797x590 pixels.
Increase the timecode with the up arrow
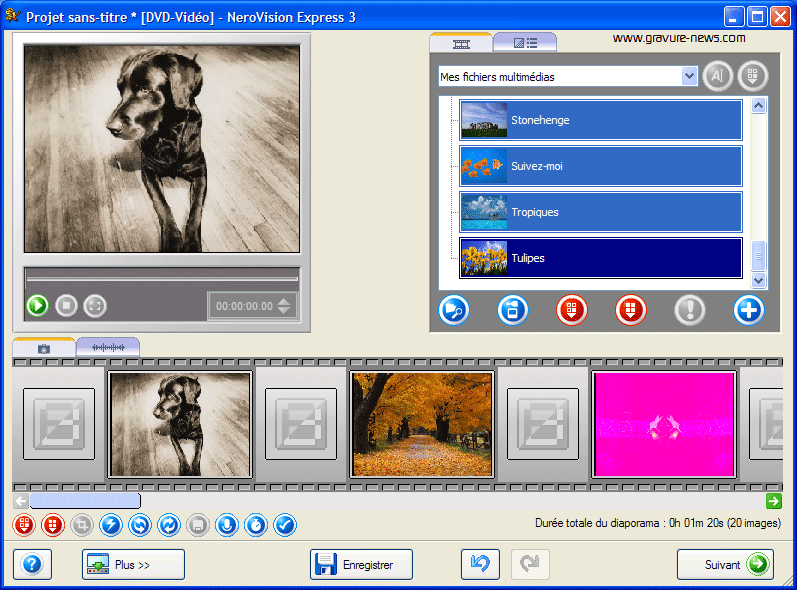pos(284,300)
